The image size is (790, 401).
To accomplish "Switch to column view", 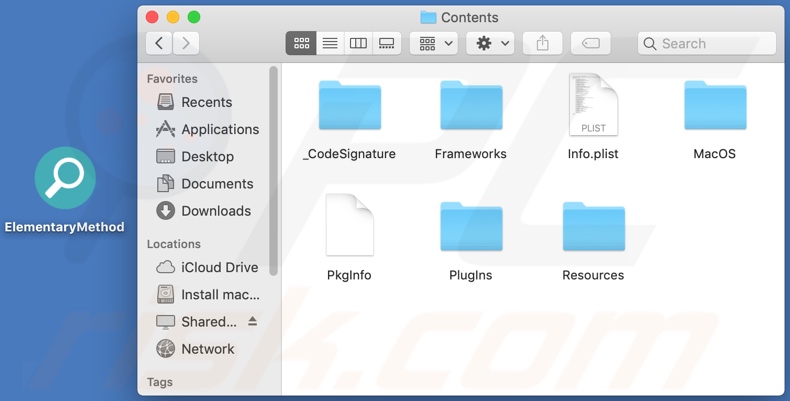I will coord(358,43).
